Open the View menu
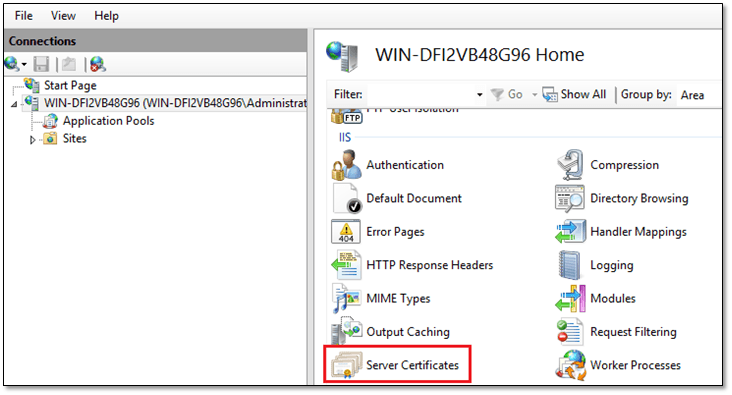 (63, 16)
